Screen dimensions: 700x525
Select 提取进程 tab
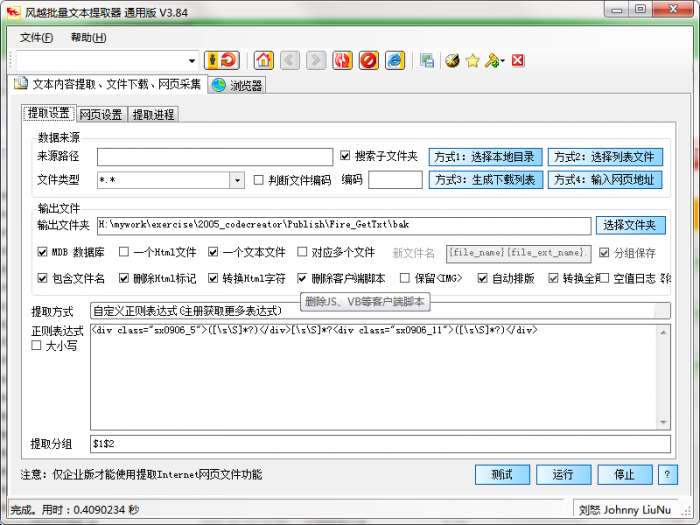click(x=154, y=114)
